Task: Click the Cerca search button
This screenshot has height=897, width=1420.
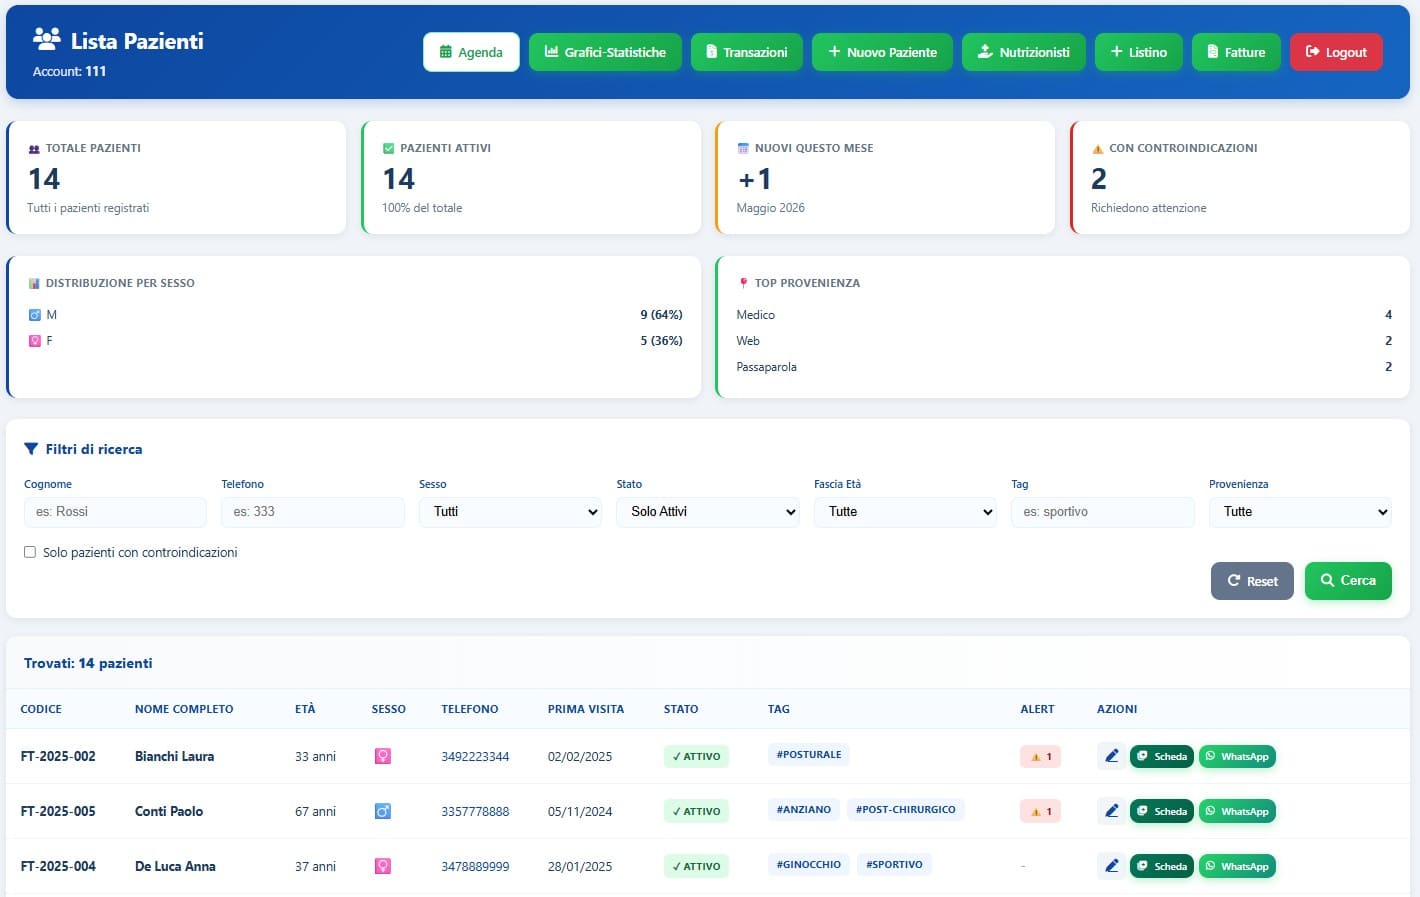Action: pyautogui.click(x=1348, y=581)
